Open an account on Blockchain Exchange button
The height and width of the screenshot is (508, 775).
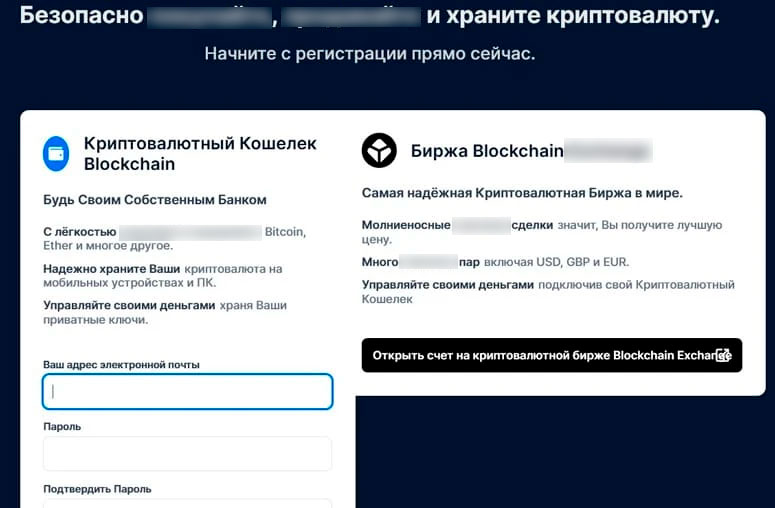551,355
